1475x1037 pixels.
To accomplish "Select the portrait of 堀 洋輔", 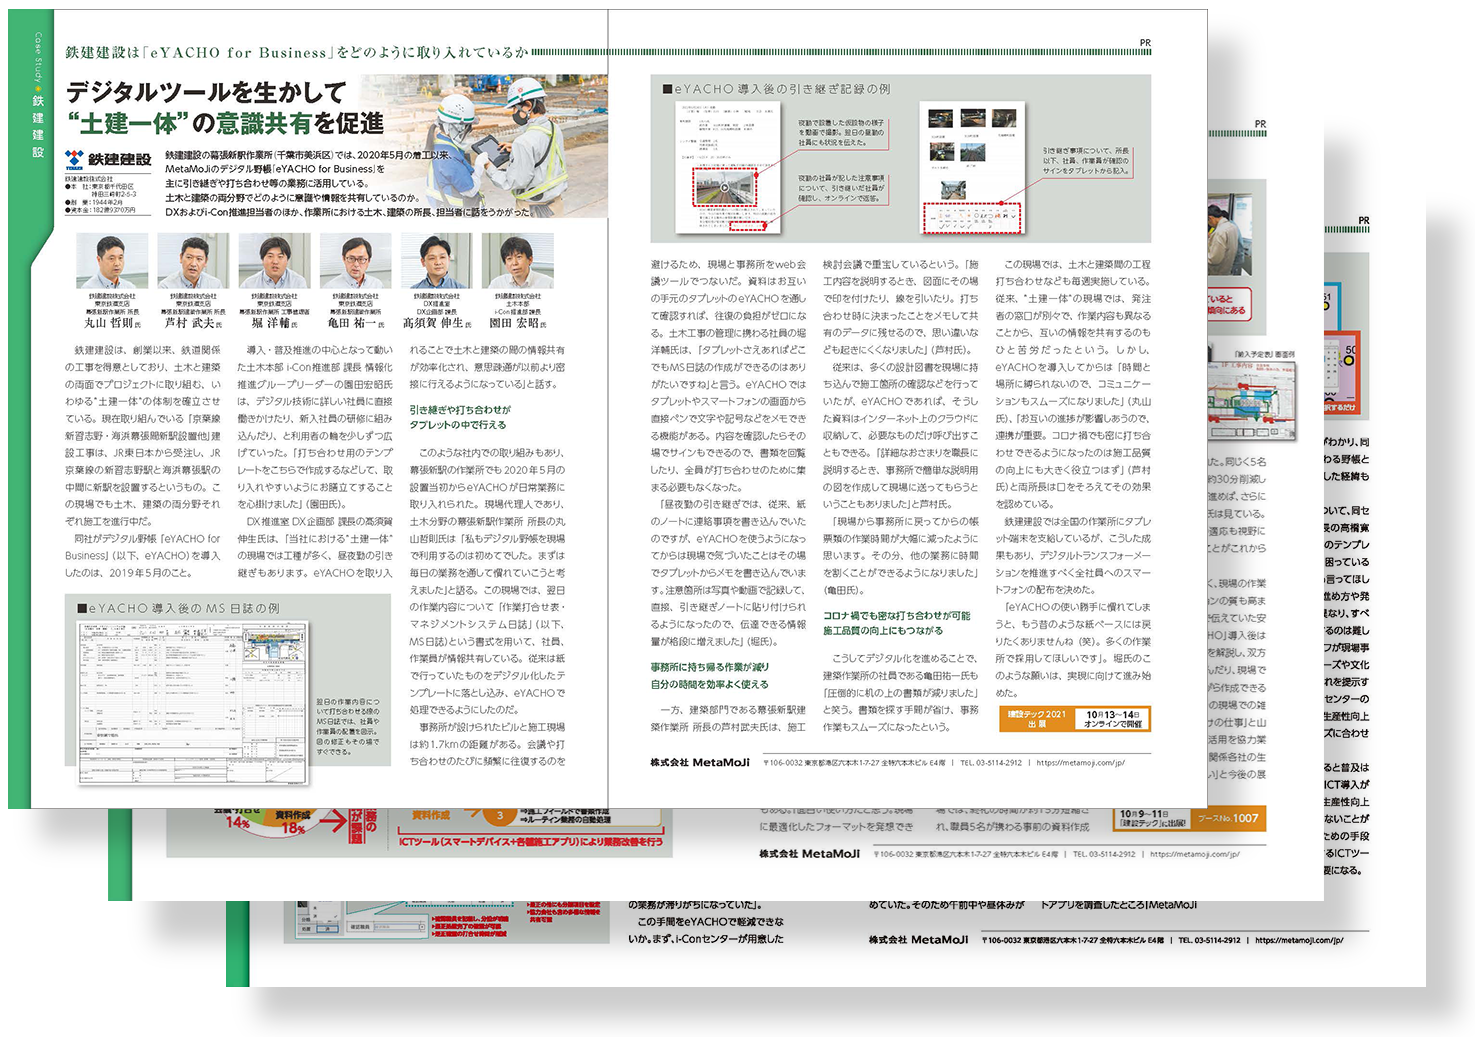I will point(274,262).
